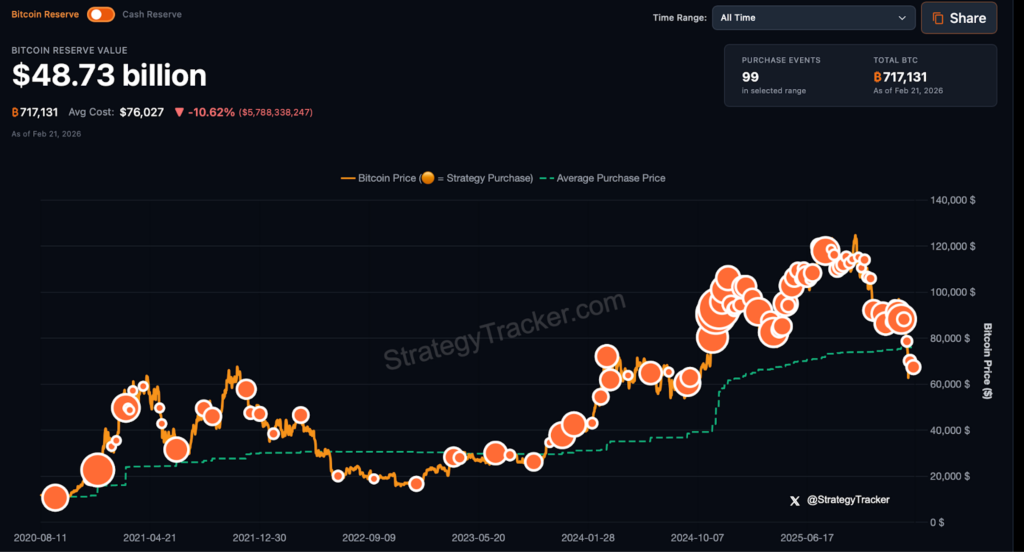Image resolution: width=1024 pixels, height=552 pixels.
Task: Click the red down-triangle beside -10.62%
Action: (x=179, y=112)
